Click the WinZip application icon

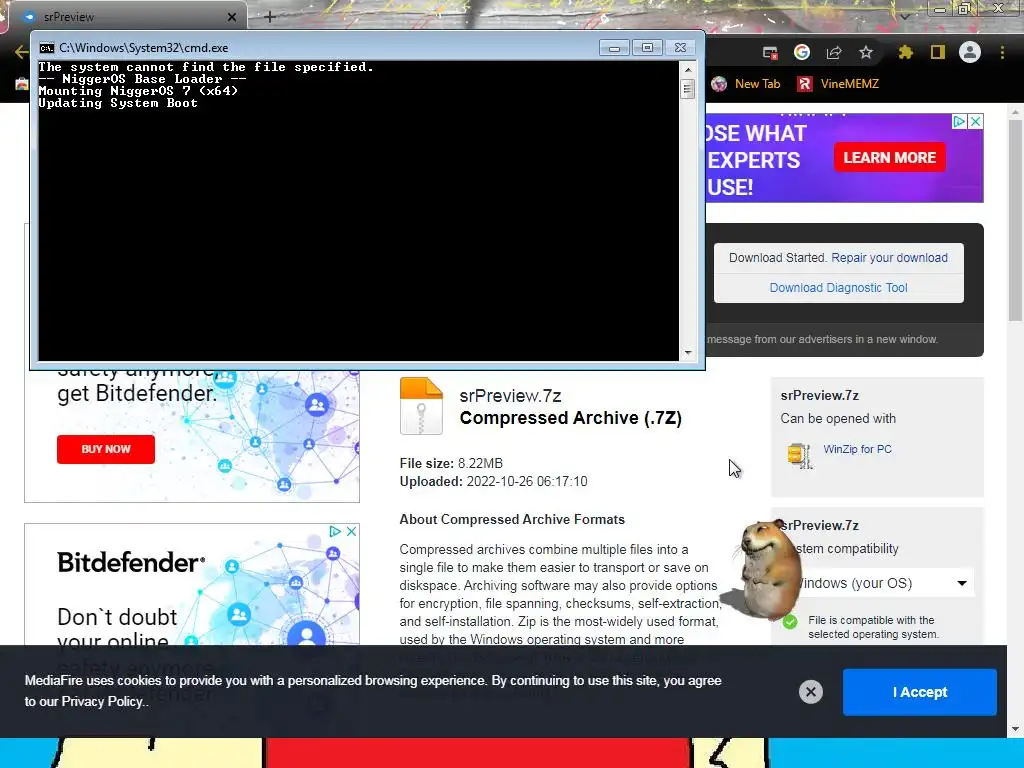coord(800,455)
